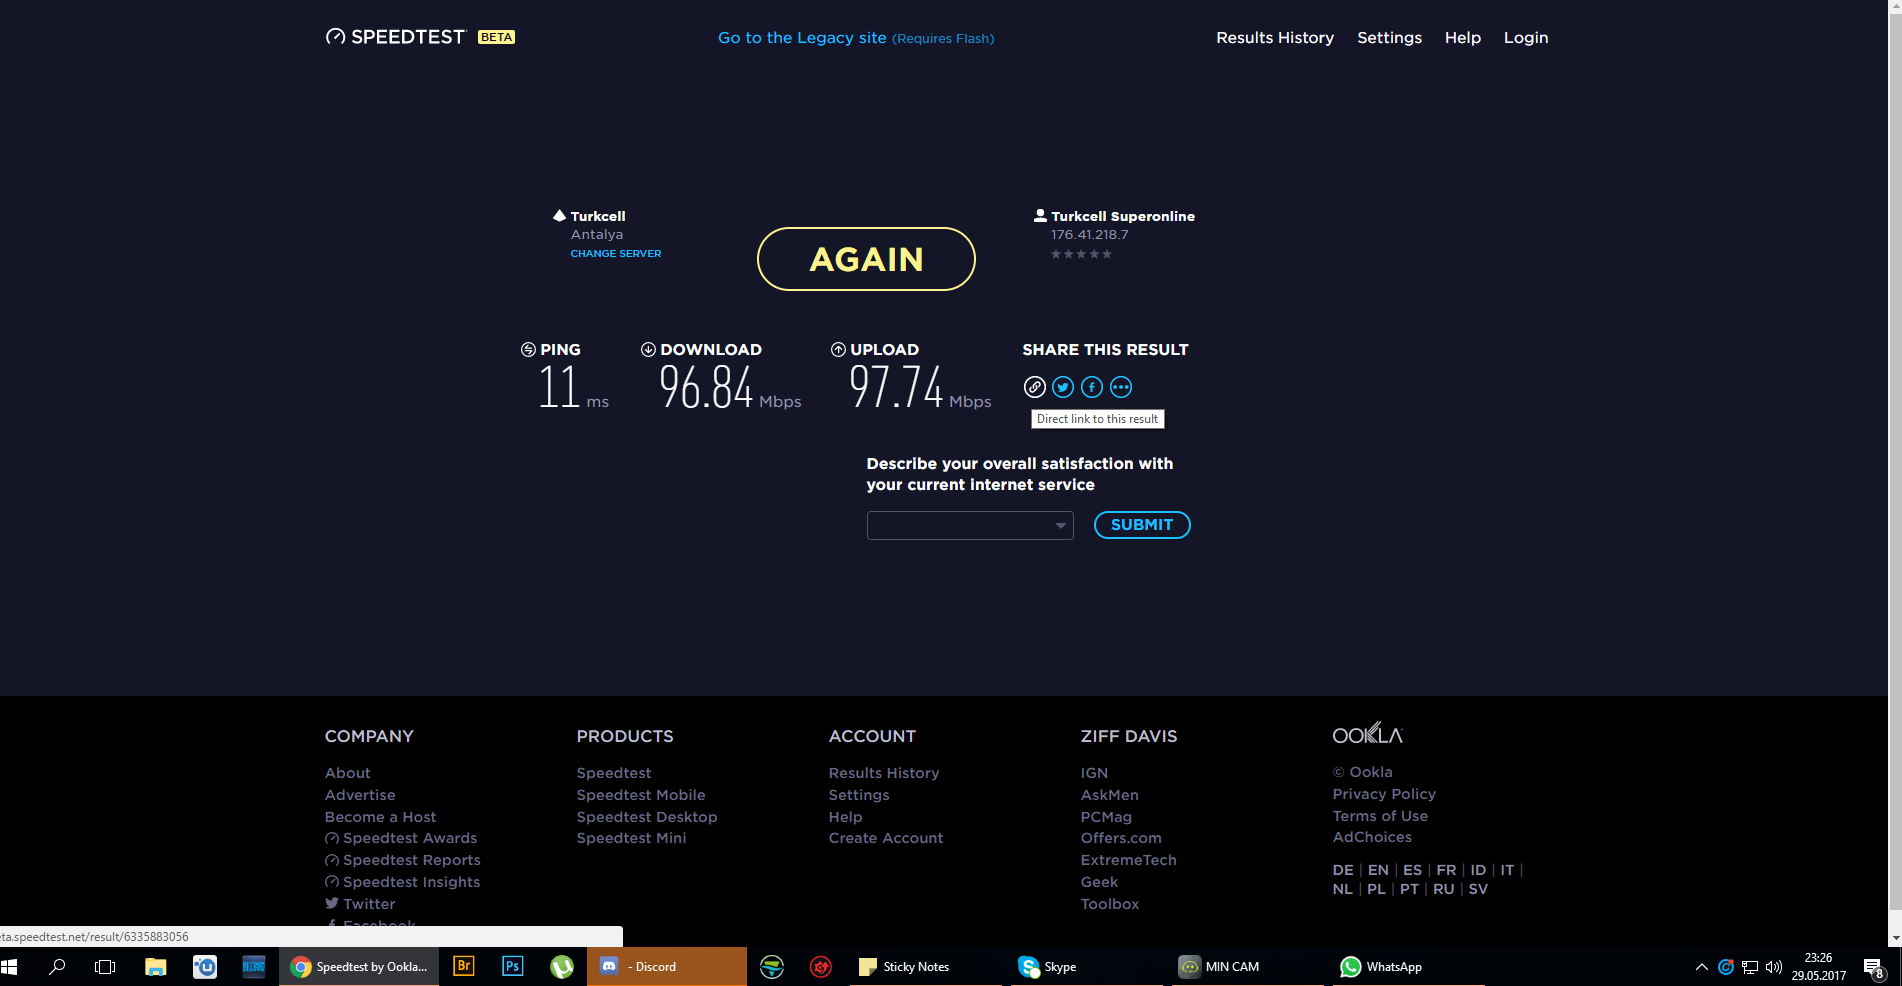This screenshot has width=1902, height=986.
Task: Share result on Facebook icon
Action: (x=1092, y=387)
